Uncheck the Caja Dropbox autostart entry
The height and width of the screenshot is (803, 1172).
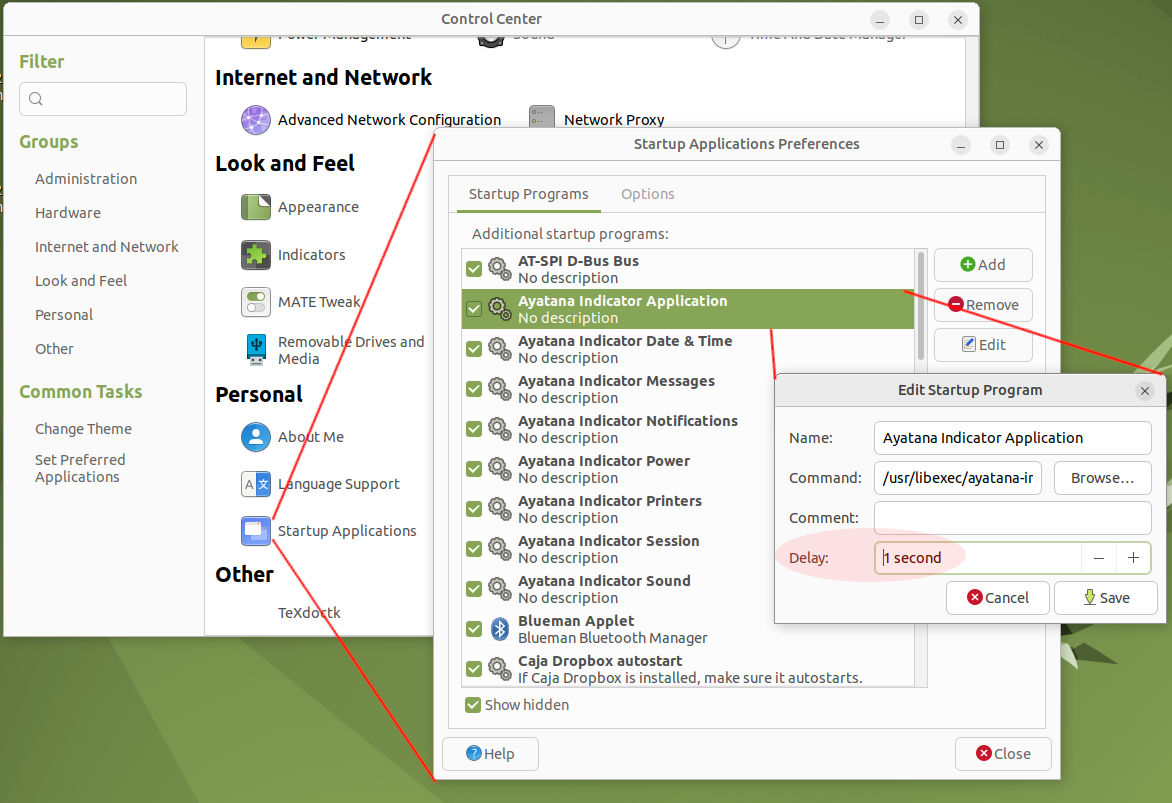tap(473, 668)
